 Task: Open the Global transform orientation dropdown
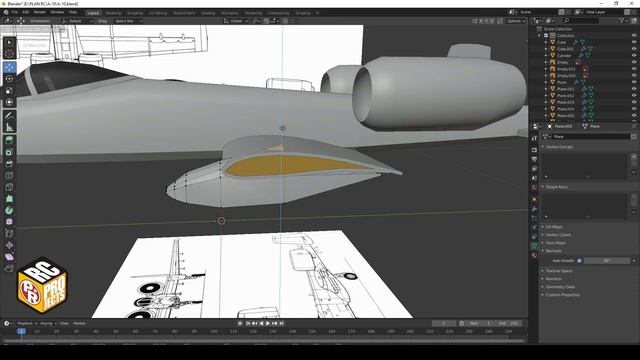[236, 21]
